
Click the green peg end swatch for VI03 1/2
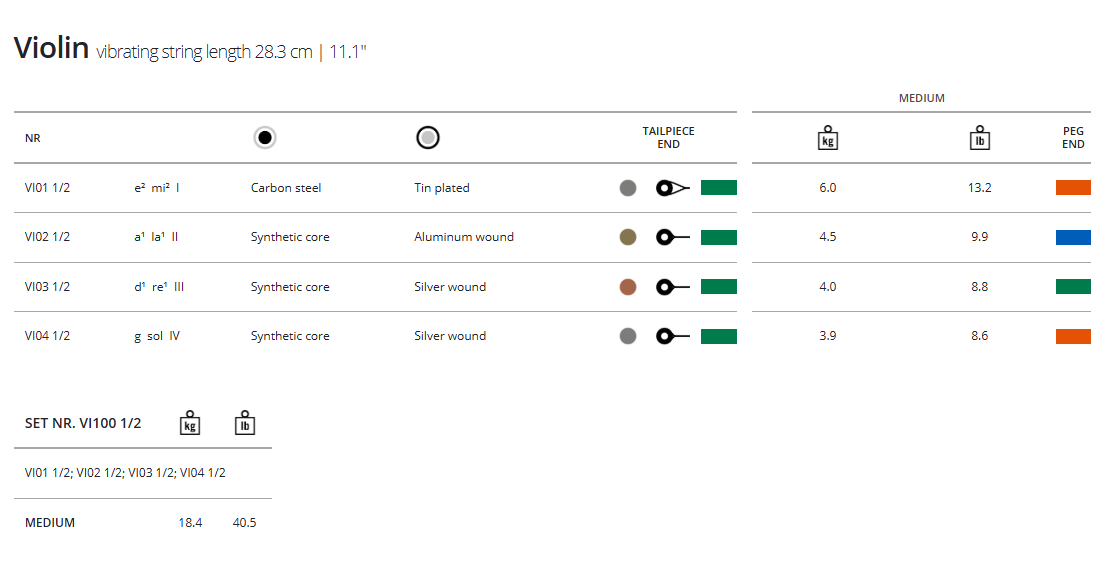1073,287
